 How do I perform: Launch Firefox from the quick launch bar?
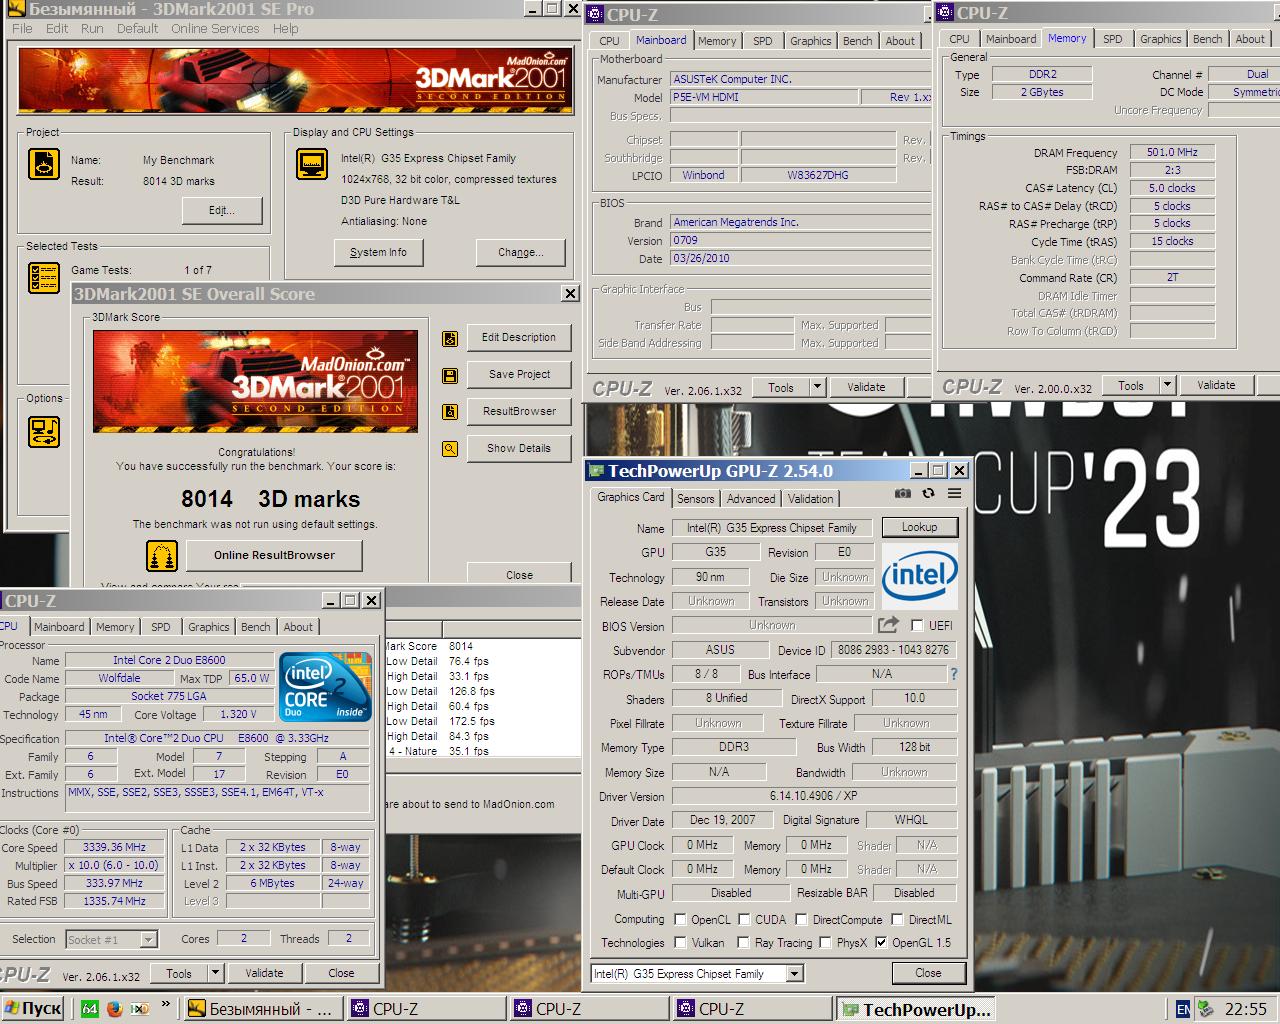[x=115, y=1009]
